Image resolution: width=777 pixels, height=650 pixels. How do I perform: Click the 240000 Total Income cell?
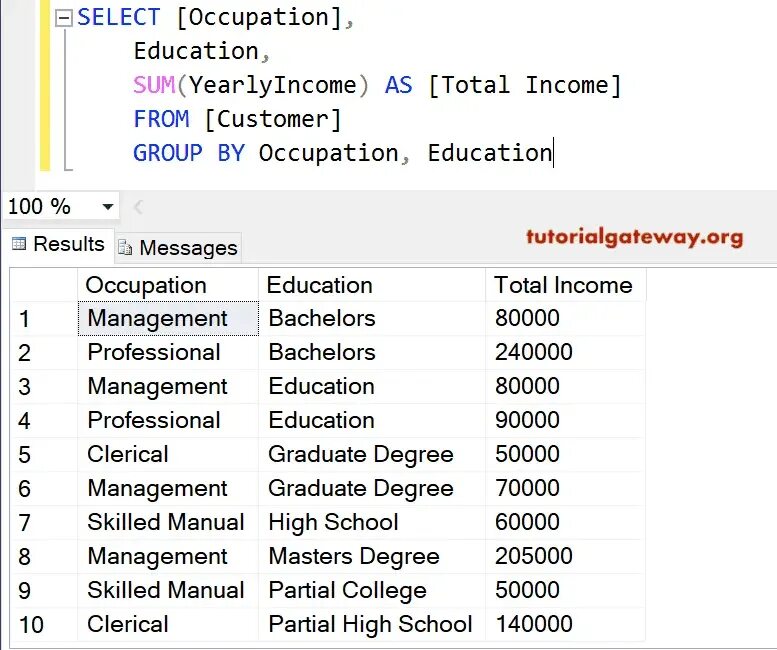(x=565, y=352)
